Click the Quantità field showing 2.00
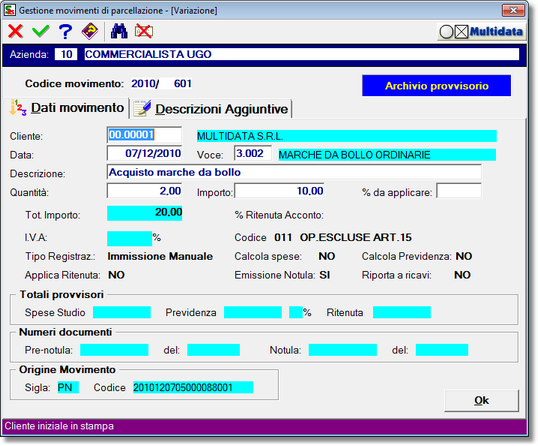 click(x=144, y=191)
